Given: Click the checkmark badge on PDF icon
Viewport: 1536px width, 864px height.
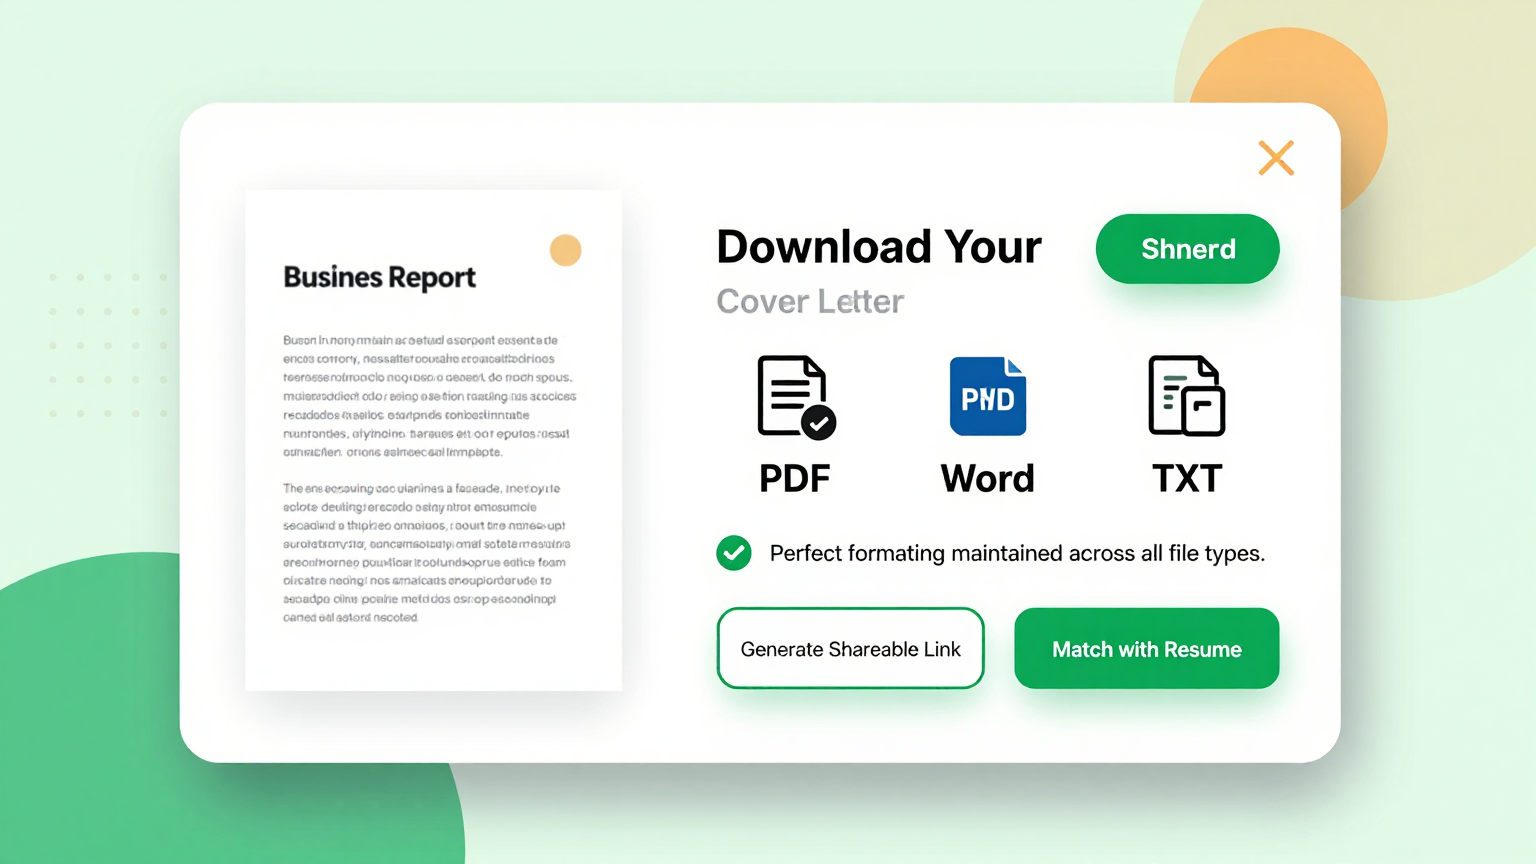Looking at the screenshot, I should tap(818, 423).
